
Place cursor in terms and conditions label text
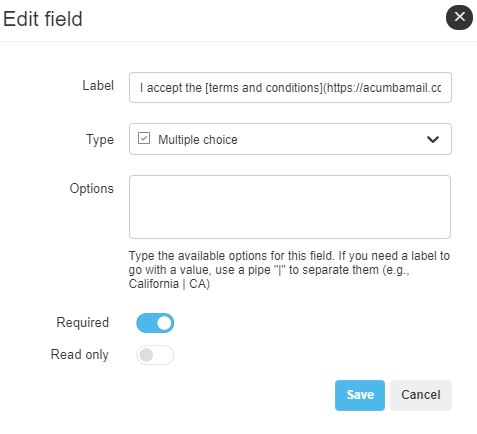click(x=264, y=88)
